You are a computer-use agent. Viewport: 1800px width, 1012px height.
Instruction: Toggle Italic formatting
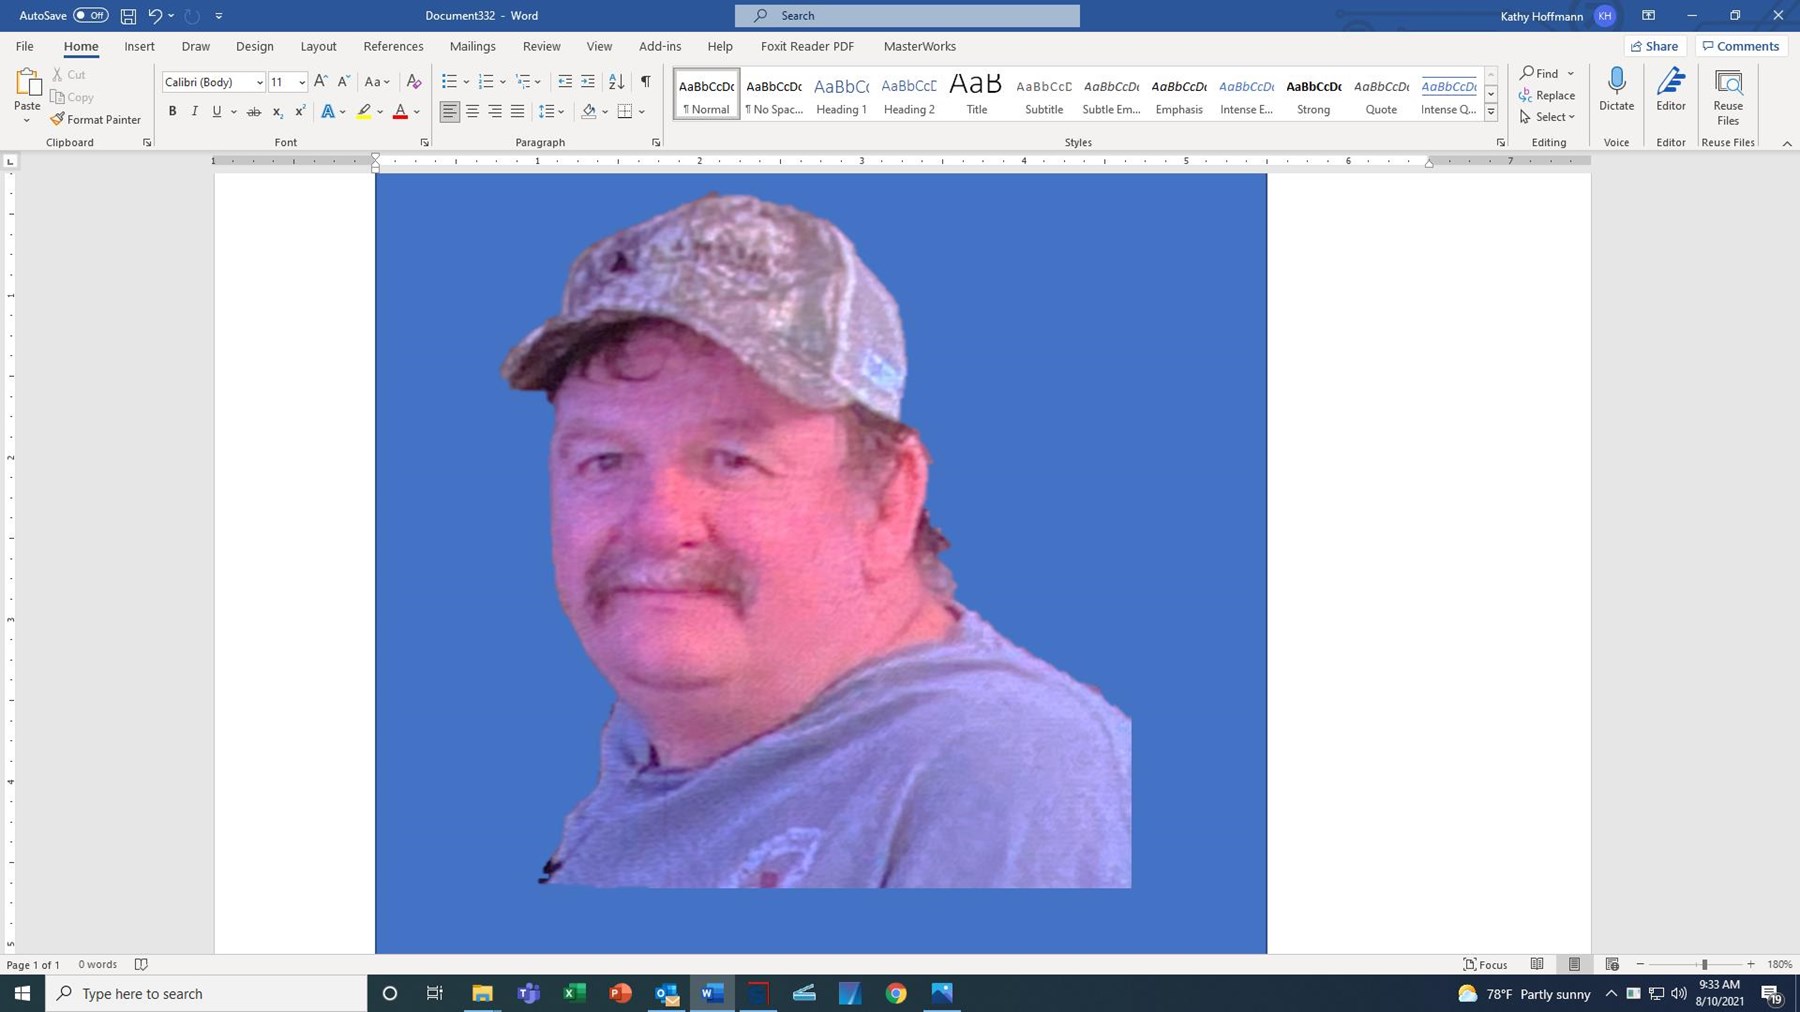[194, 111]
